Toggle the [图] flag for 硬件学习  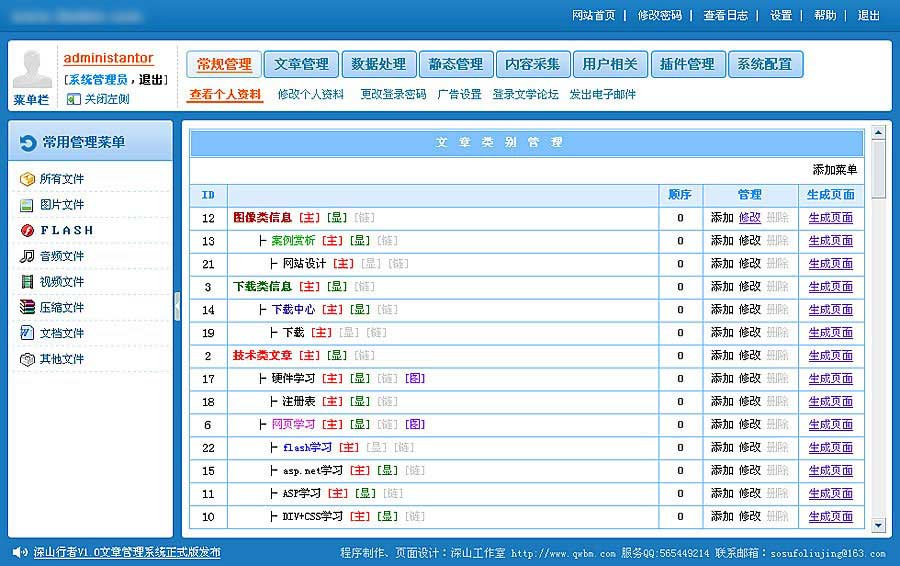click(x=415, y=379)
